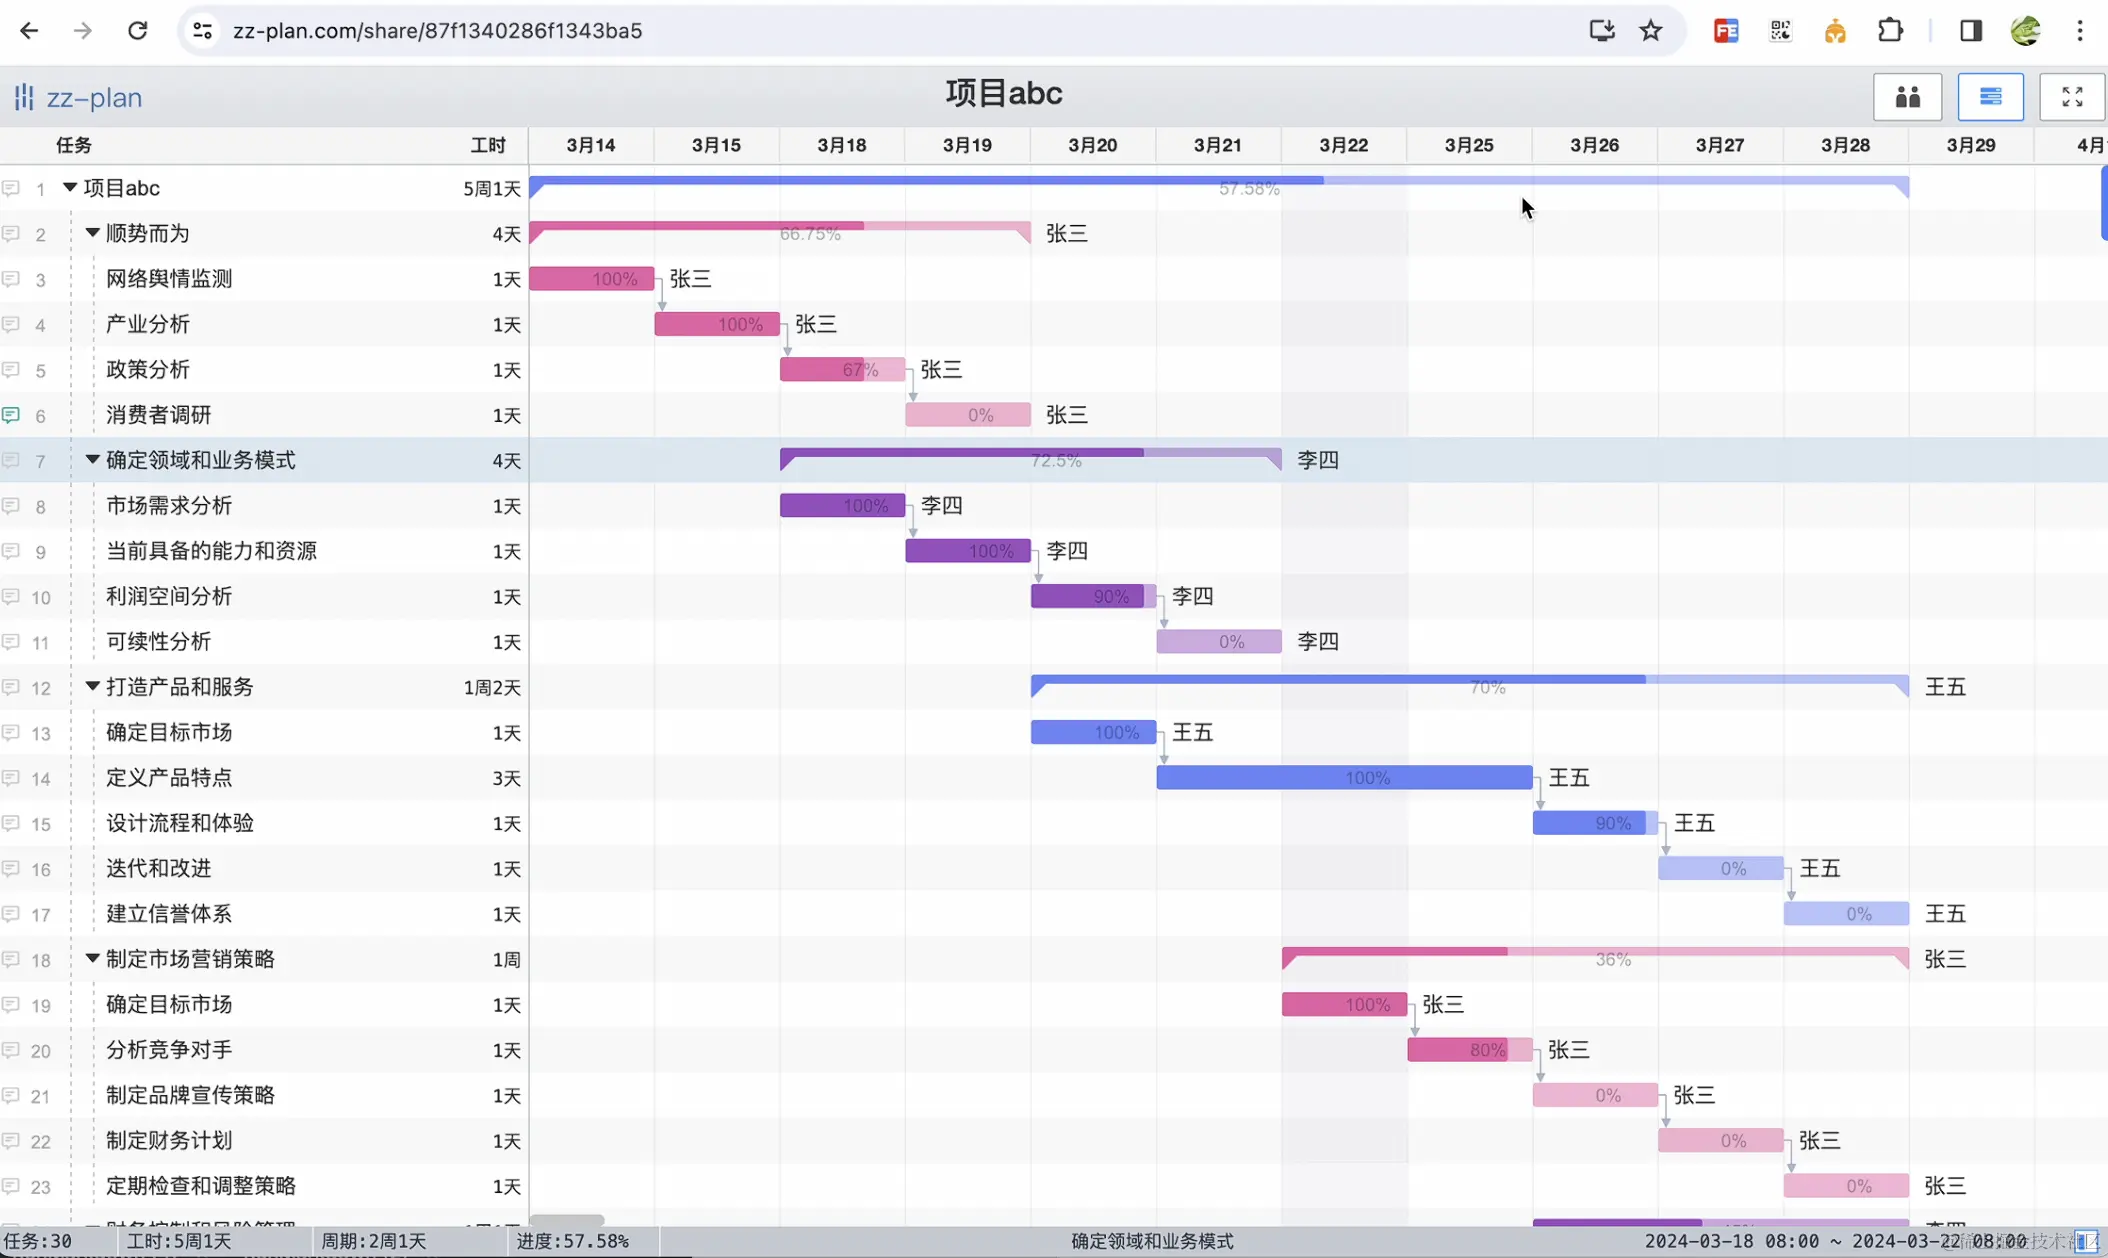Toggle the Gantt list view icon

click(1990, 97)
